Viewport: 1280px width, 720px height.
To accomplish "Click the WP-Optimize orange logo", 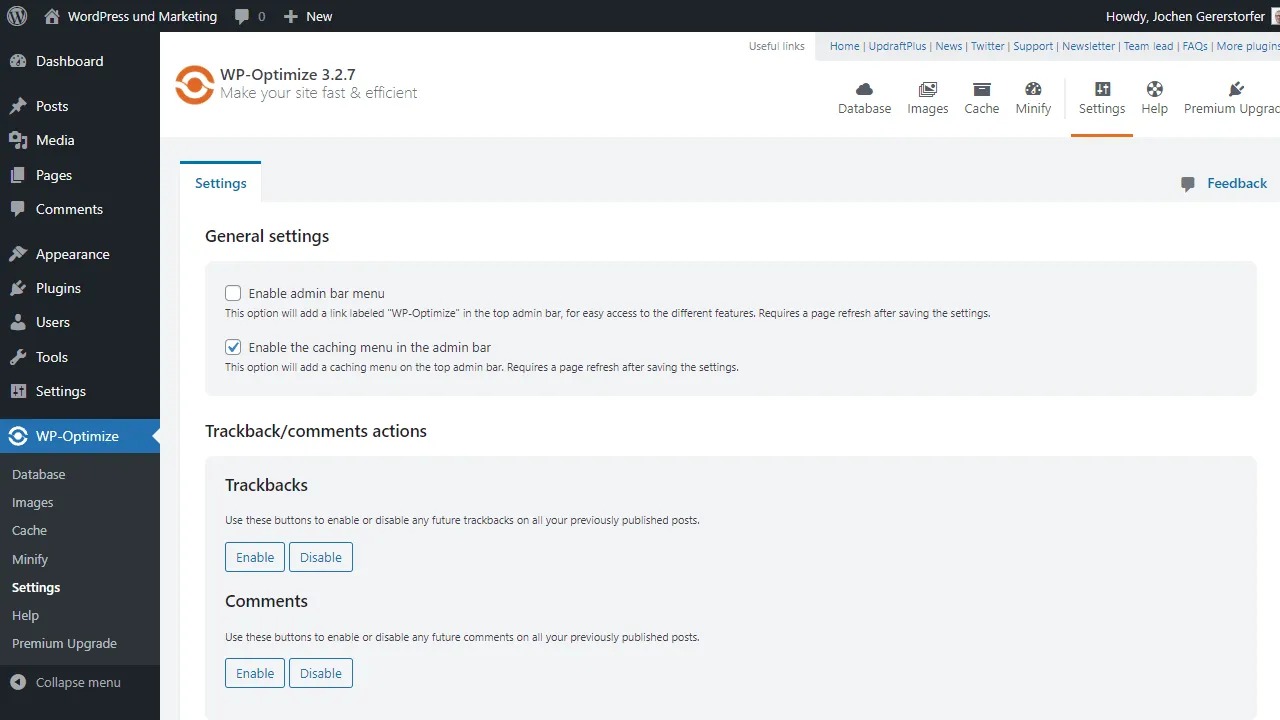I will (194, 84).
